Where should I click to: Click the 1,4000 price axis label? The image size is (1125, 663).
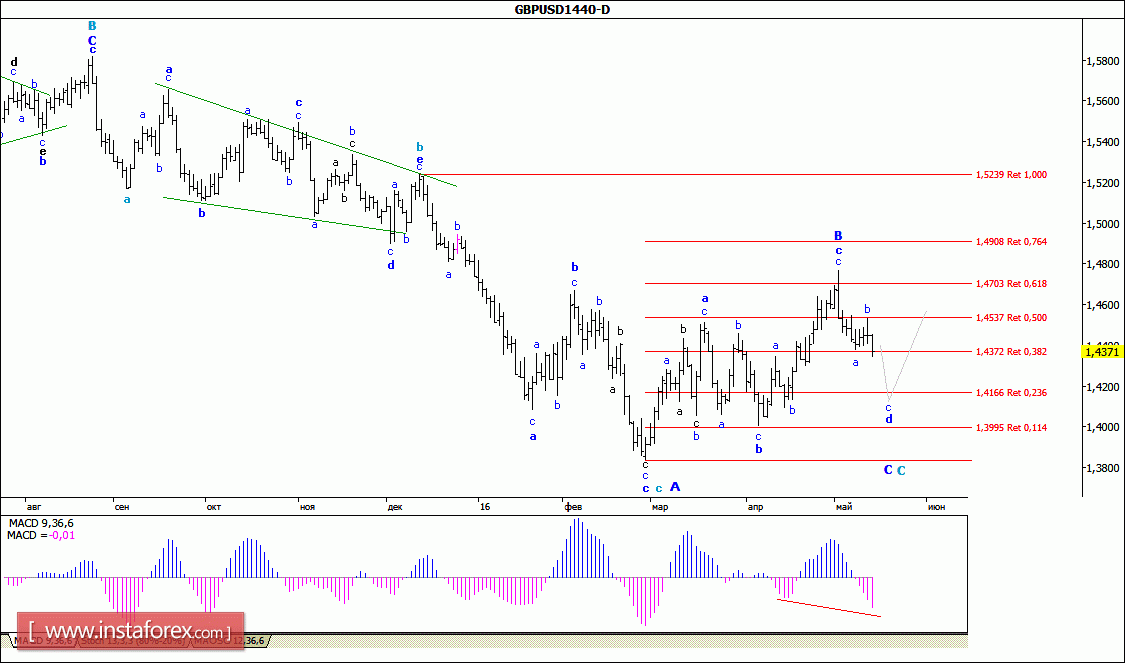point(1105,427)
